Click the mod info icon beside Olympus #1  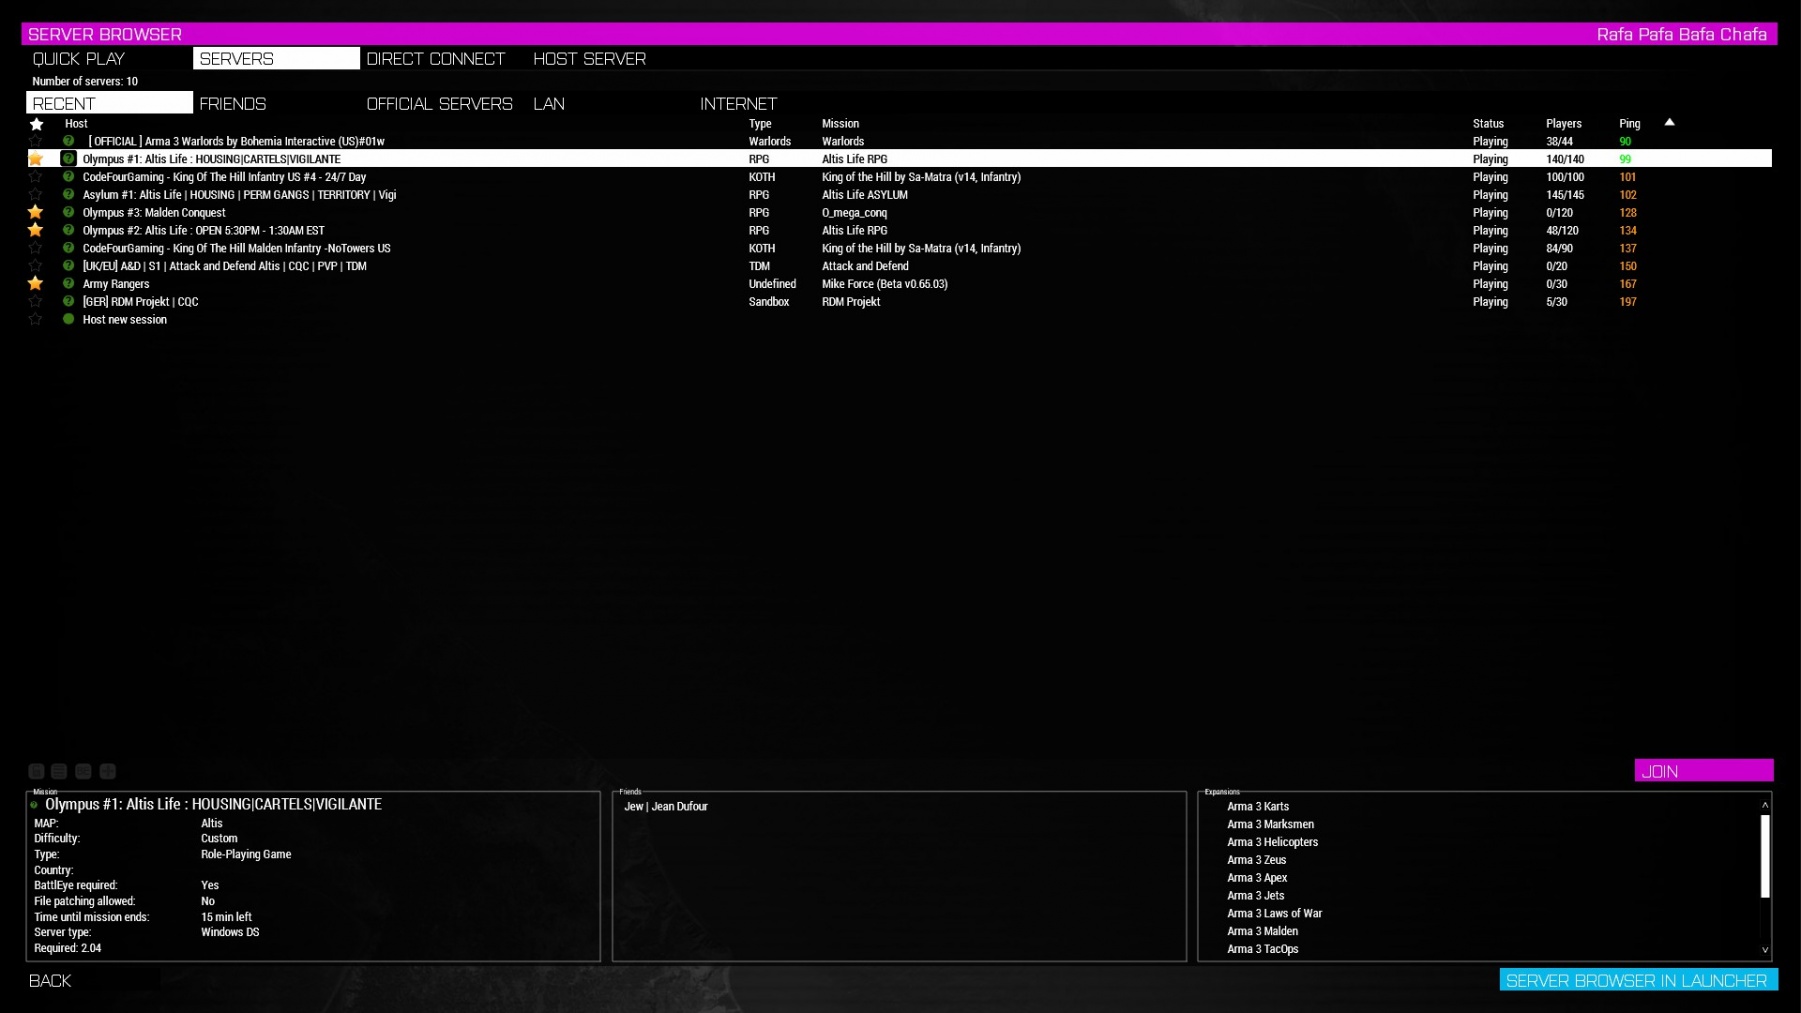[66, 158]
